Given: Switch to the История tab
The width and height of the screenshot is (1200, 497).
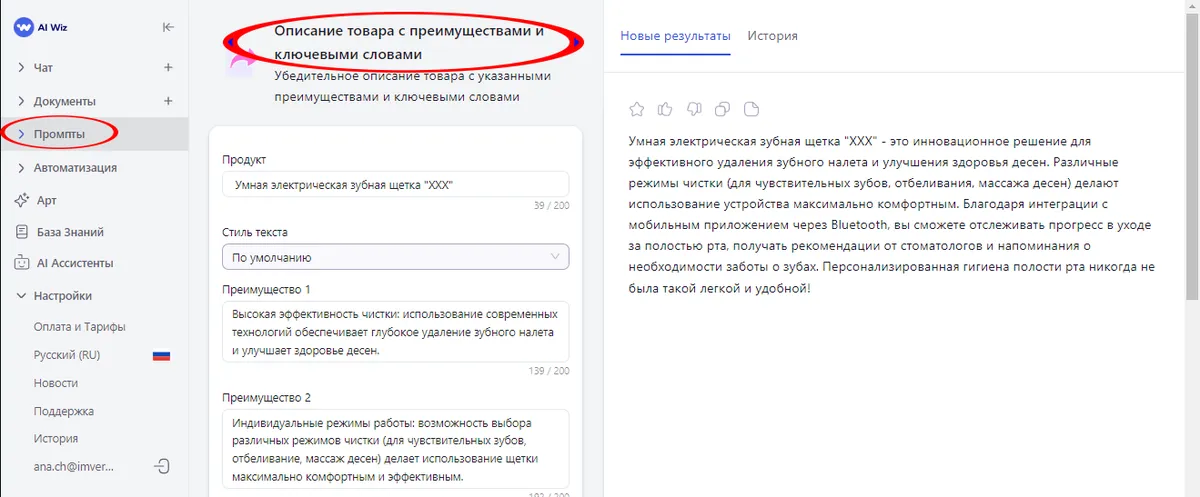Looking at the screenshot, I should coord(772,36).
